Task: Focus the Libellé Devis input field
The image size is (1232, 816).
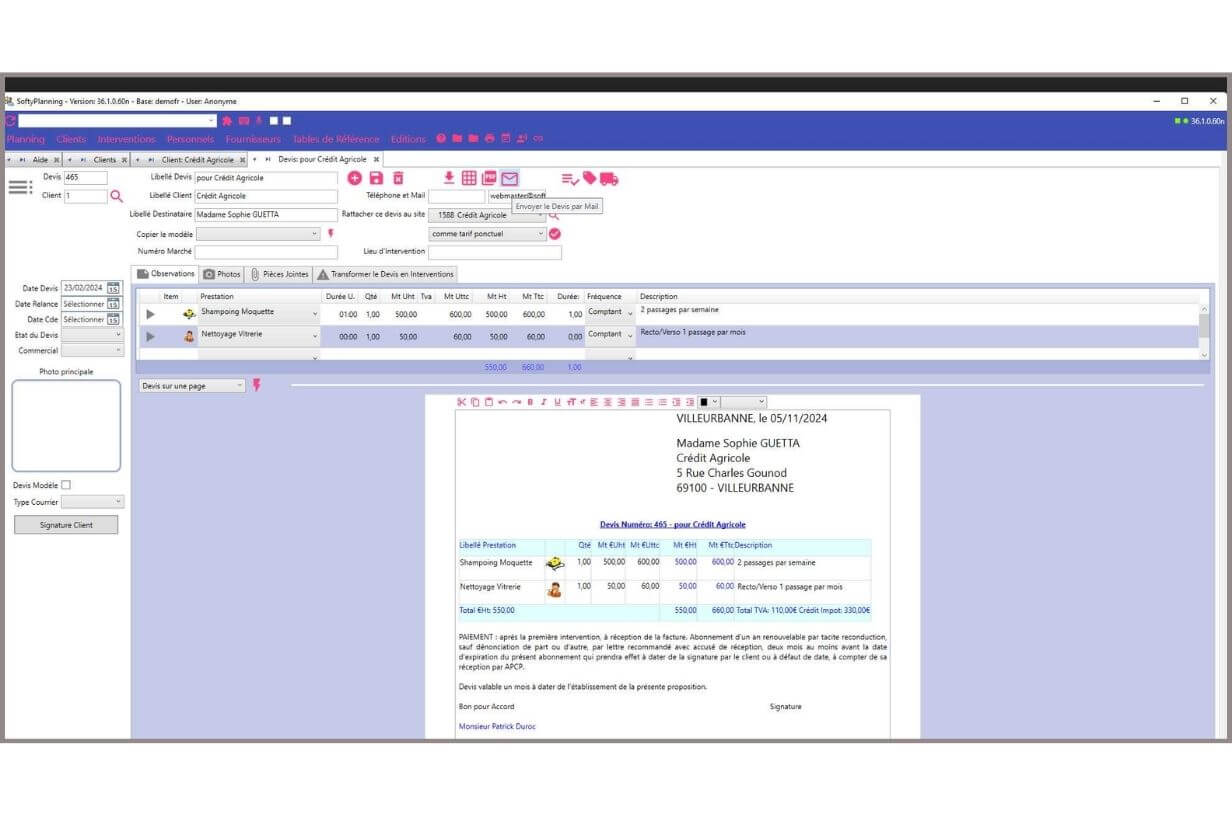Action: coord(266,178)
